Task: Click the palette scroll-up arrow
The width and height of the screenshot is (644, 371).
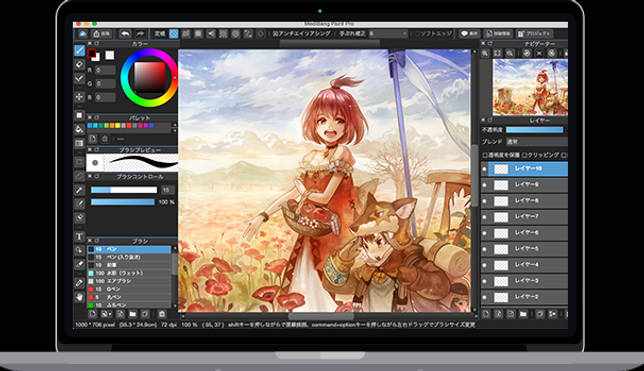Action: coord(175,124)
